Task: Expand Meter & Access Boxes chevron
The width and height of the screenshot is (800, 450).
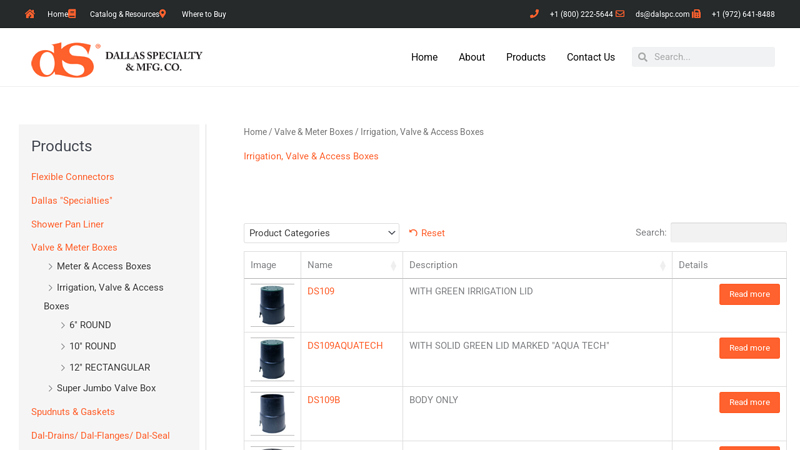Action: [51, 266]
